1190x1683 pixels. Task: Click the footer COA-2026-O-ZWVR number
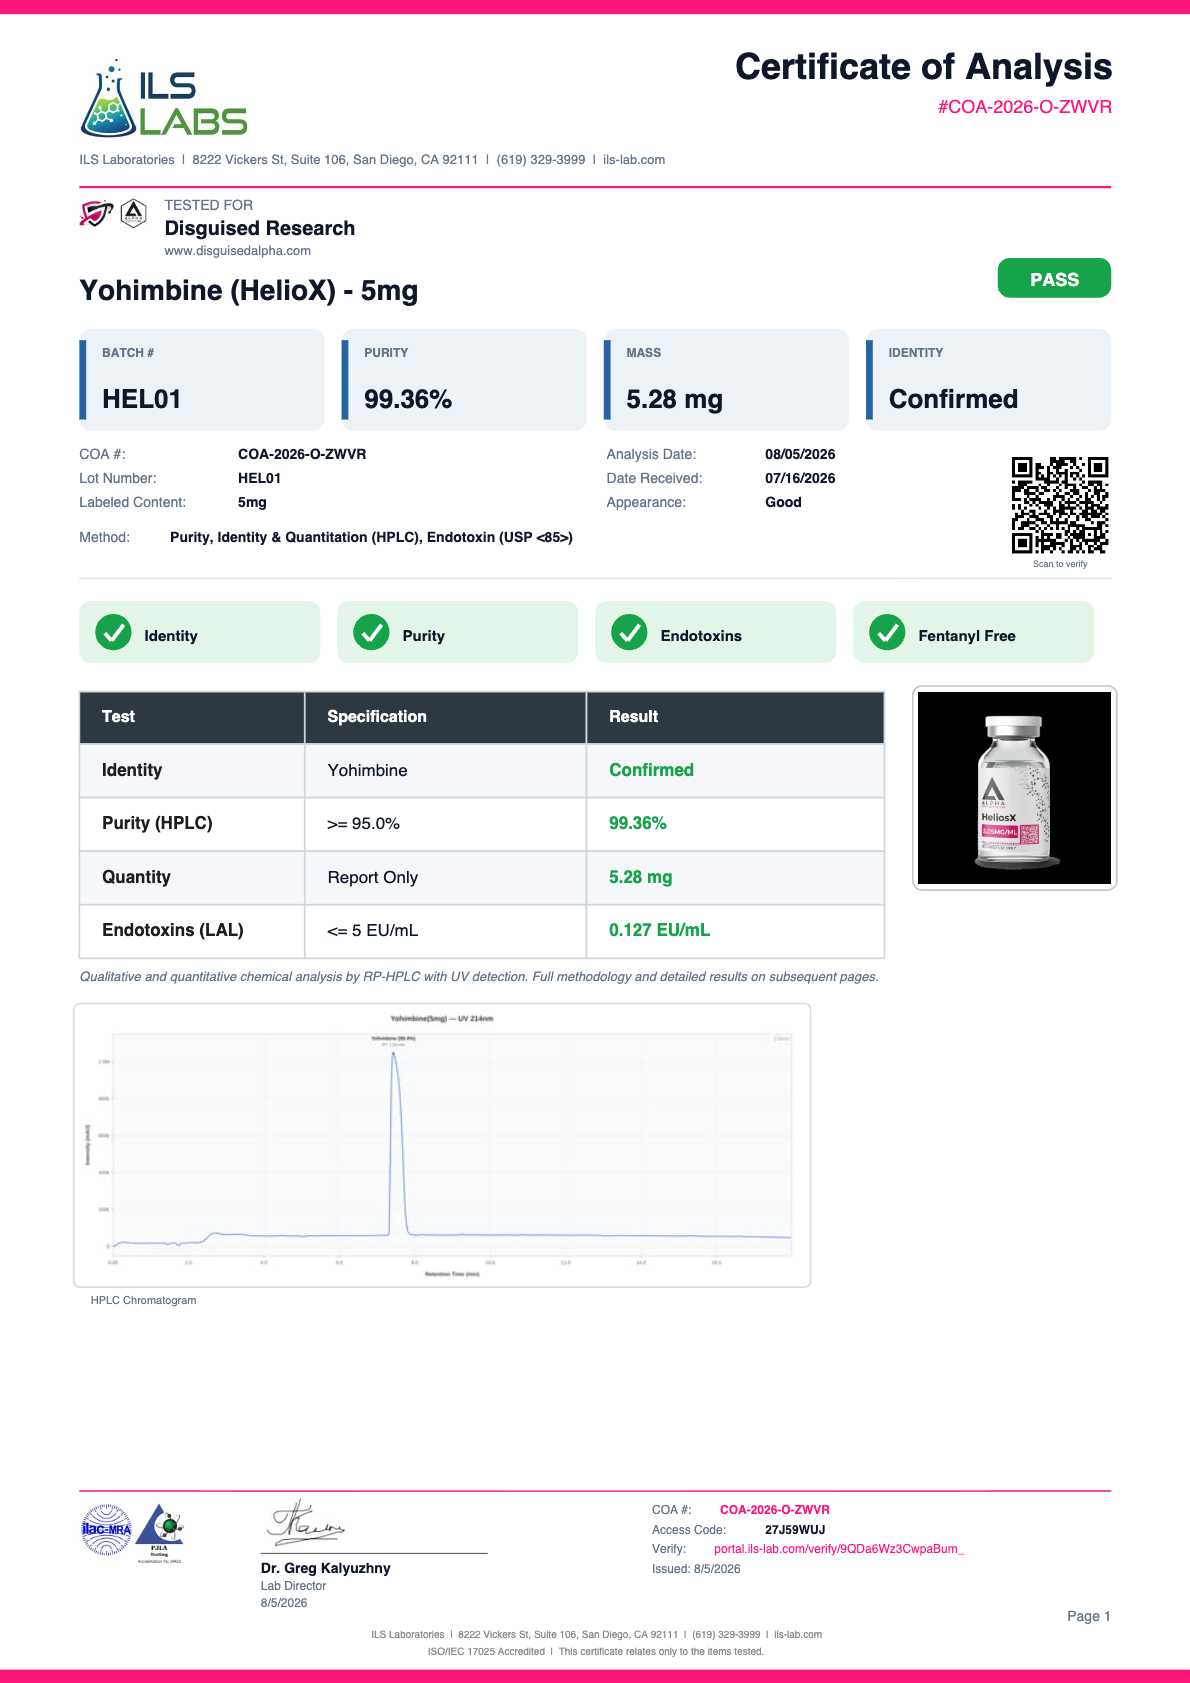(775, 1510)
